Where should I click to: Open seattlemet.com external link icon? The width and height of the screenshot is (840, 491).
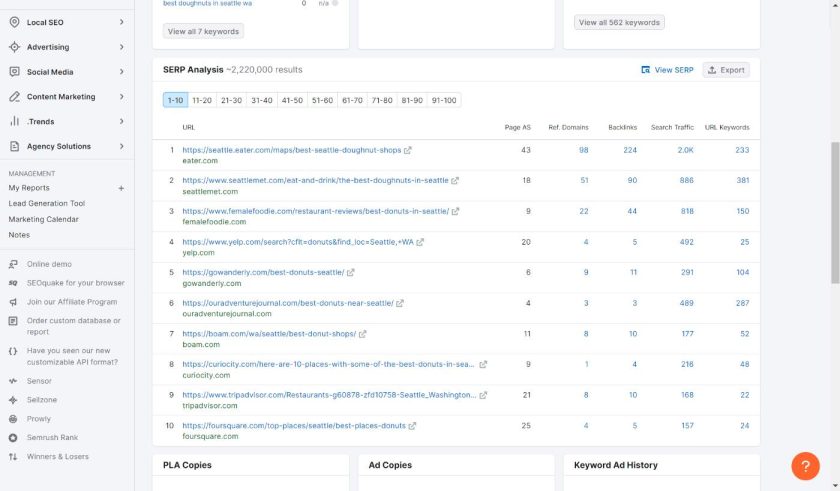tap(455, 180)
